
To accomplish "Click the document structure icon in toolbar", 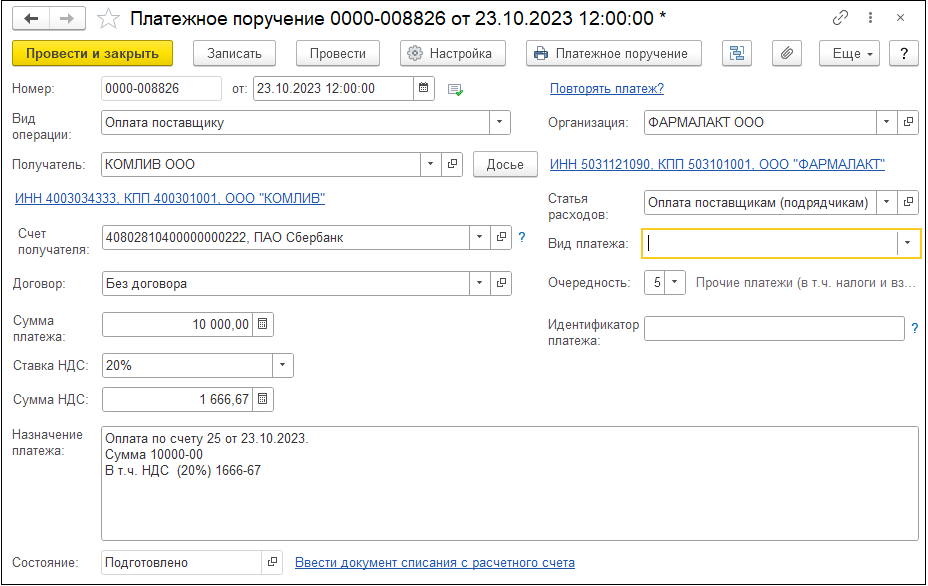I will 738,53.
